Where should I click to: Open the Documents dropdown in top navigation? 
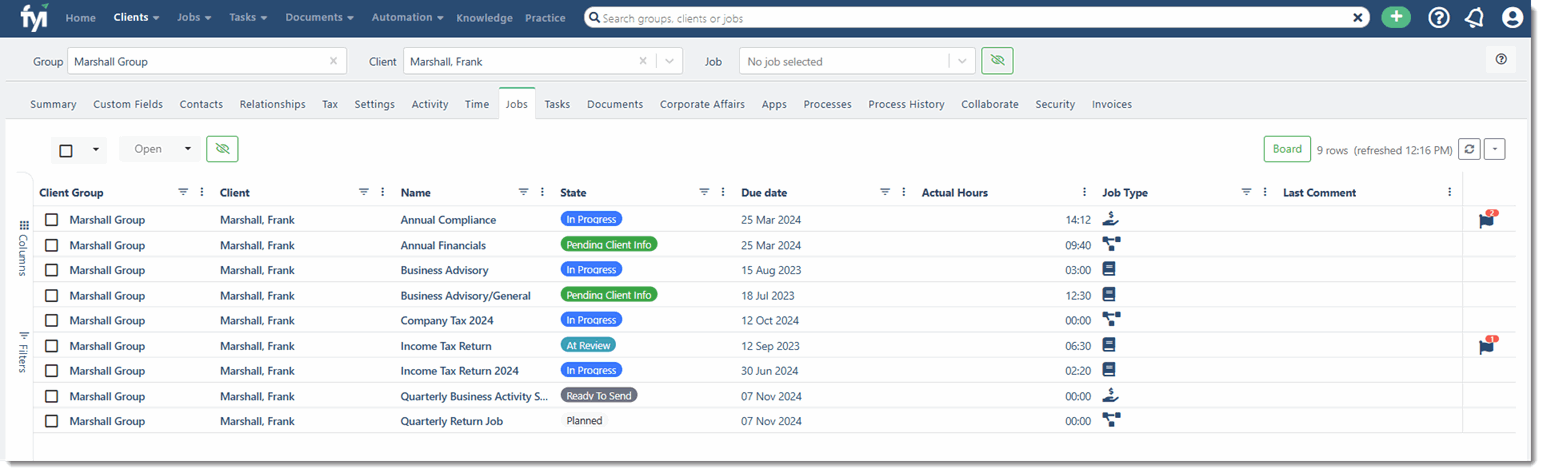(320, 17)
